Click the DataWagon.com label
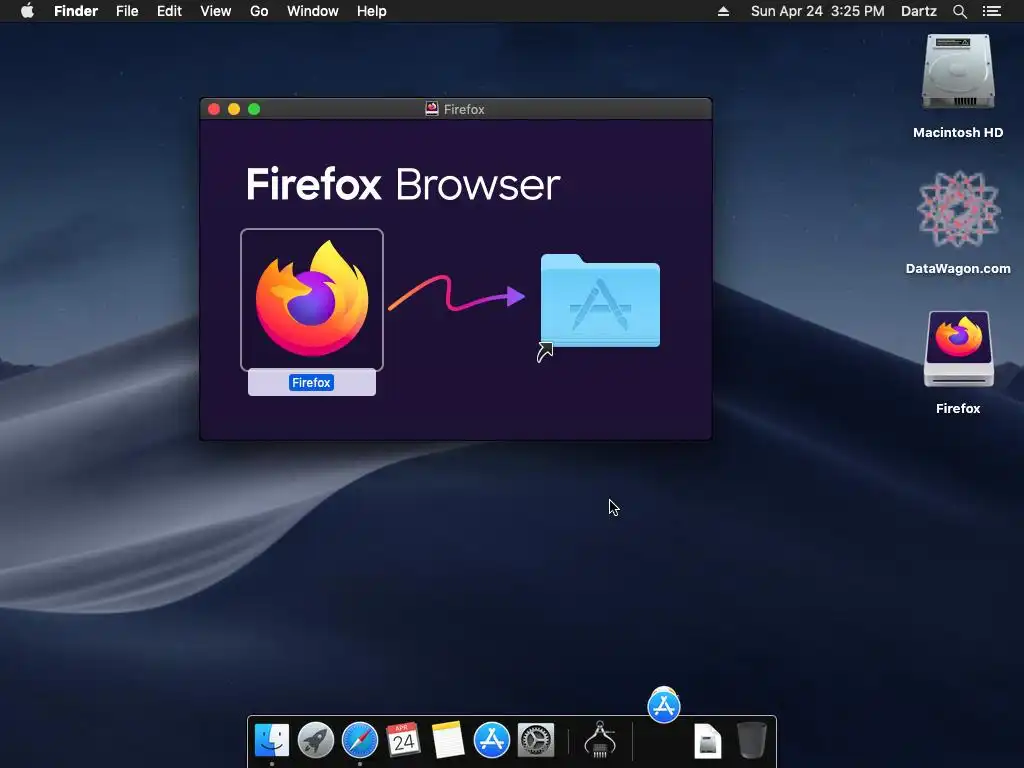This screenshot has height=768, width=1024. (958, 268)
